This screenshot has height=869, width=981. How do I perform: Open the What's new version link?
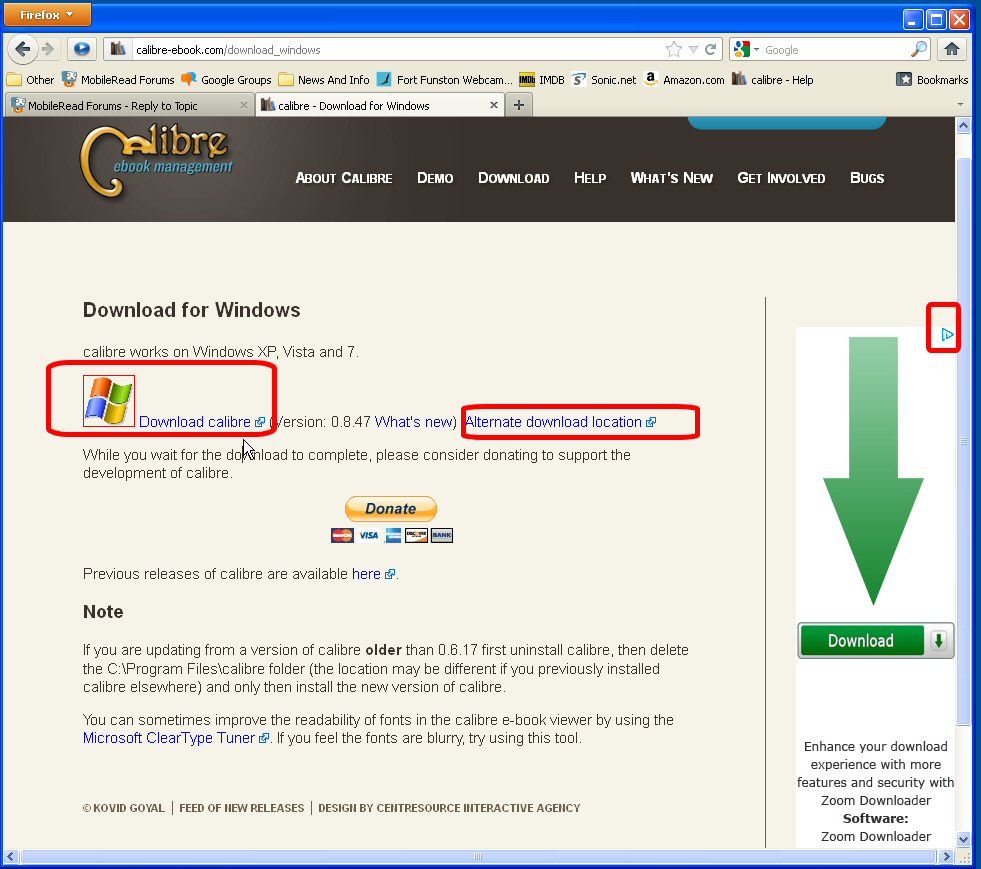coord(414,422)
